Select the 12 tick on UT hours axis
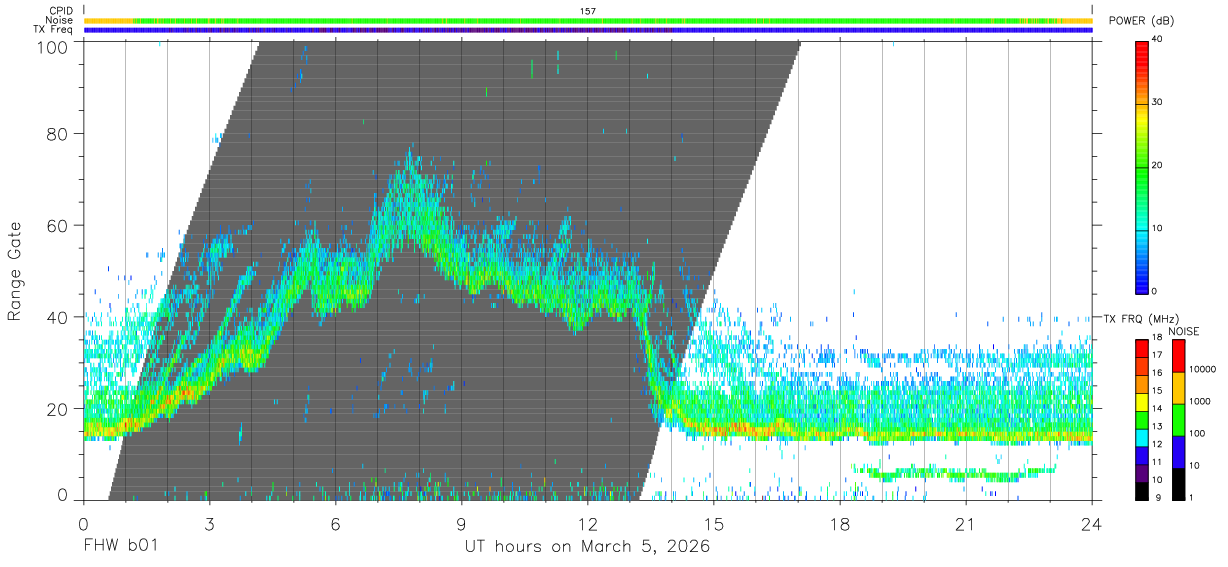This screenshot has width=1228, height=567. point(588,525)
